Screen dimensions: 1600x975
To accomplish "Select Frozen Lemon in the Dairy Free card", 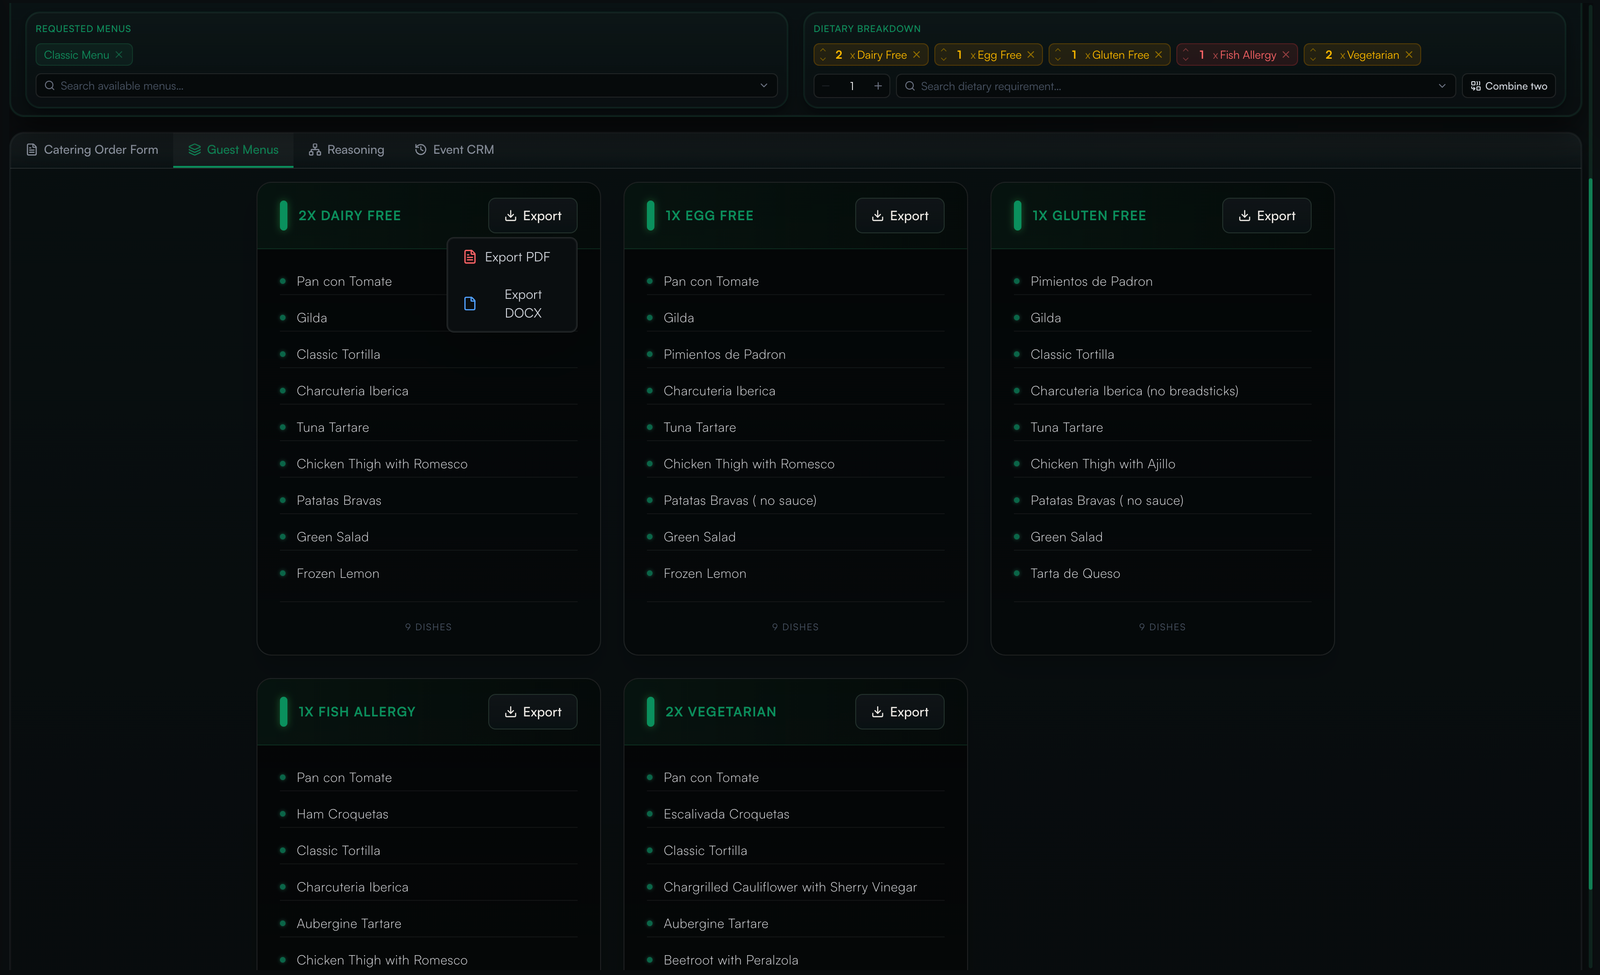I will [x=338, y=574].
